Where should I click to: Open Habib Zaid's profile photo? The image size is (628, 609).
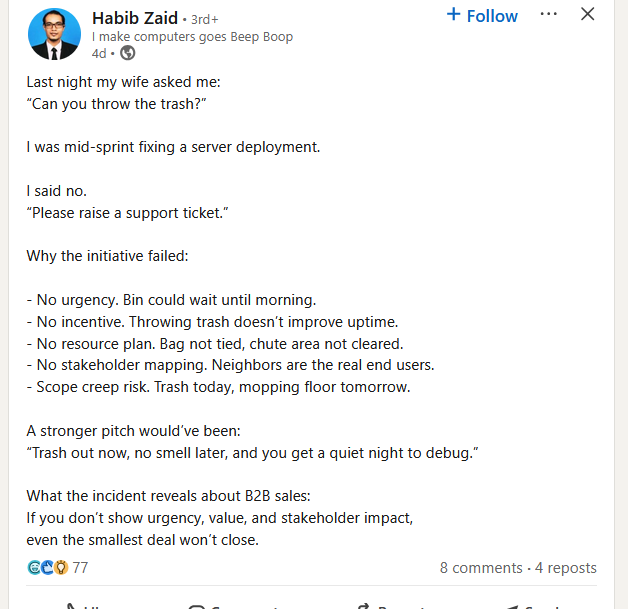pyautogui.click(x=54, y=35)
